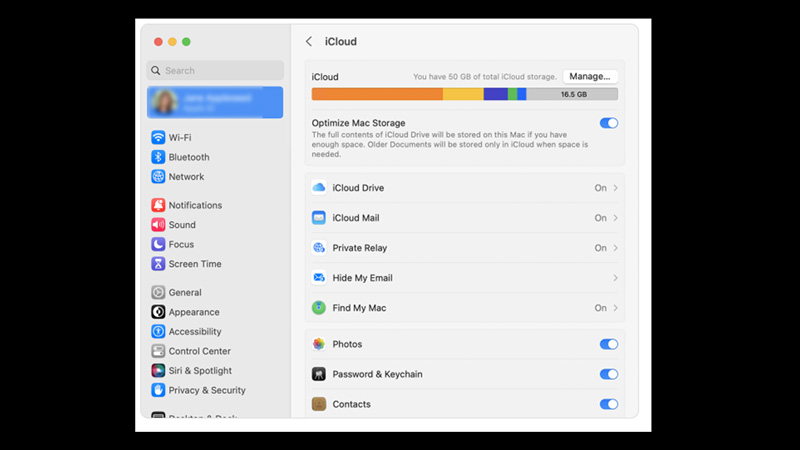Click the iCloud Drive cloud icon

(x=319, y=188)
